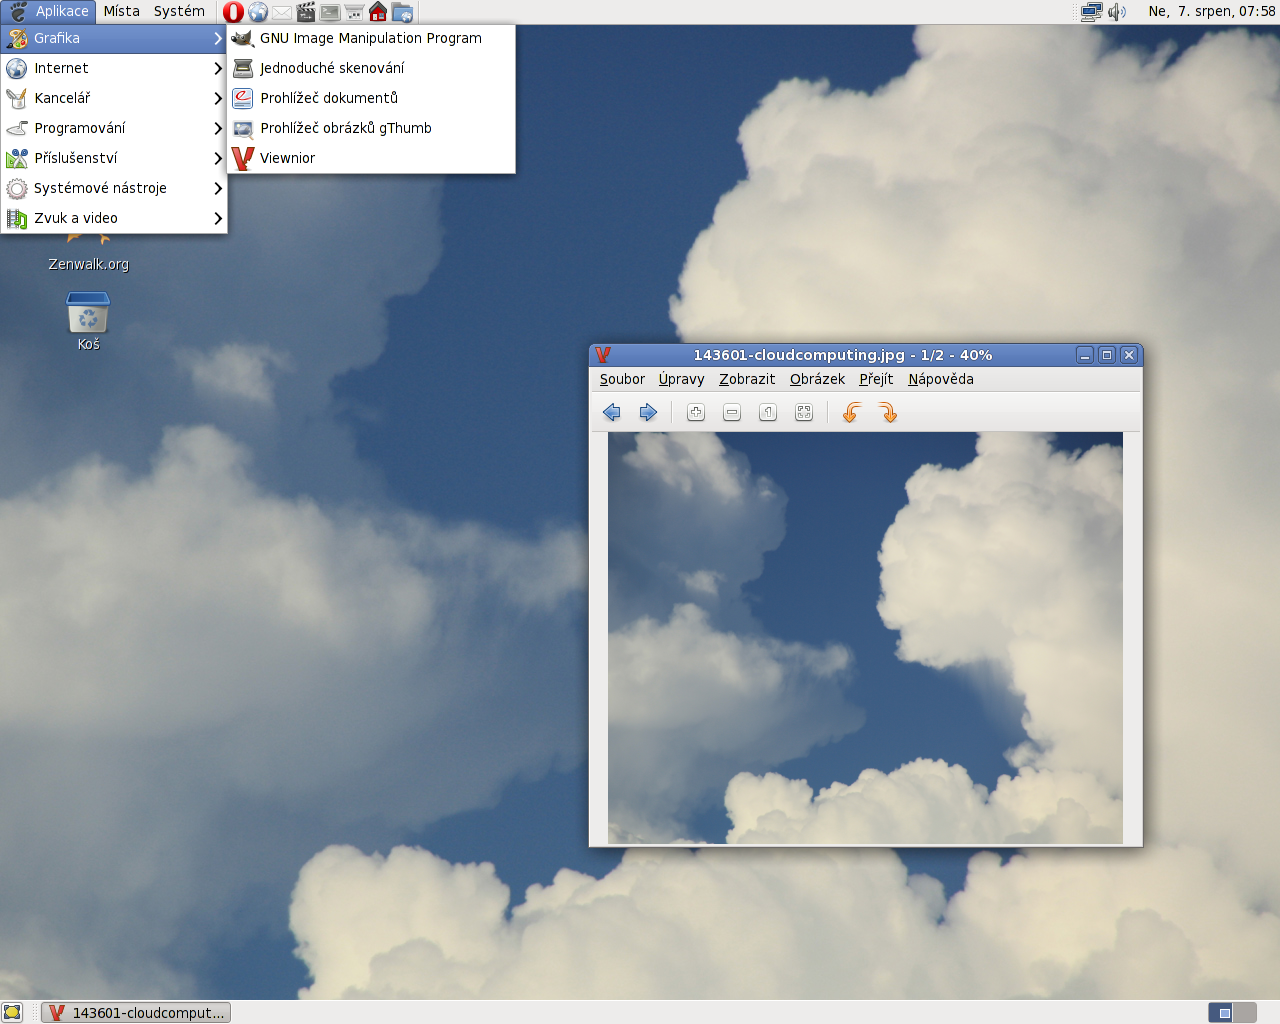This screenshot has width=1280, height=1024.
Task: Open the Koš trash desktop icon
Action: (x=88, y=313)
